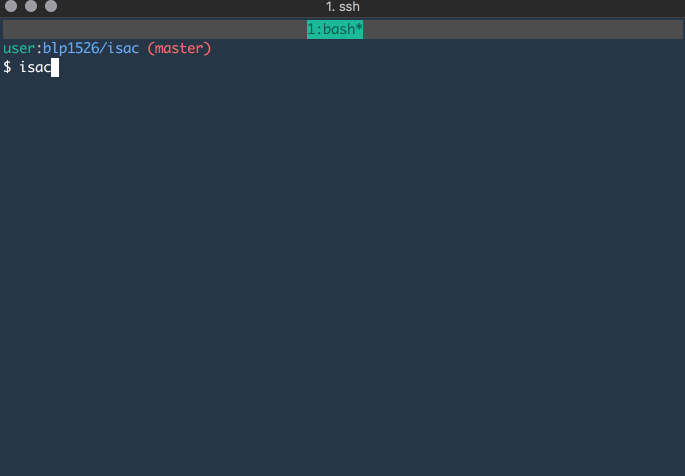Click the 'user' text in prompt
This screenshot has width=685, height=476.
point(19,48)
